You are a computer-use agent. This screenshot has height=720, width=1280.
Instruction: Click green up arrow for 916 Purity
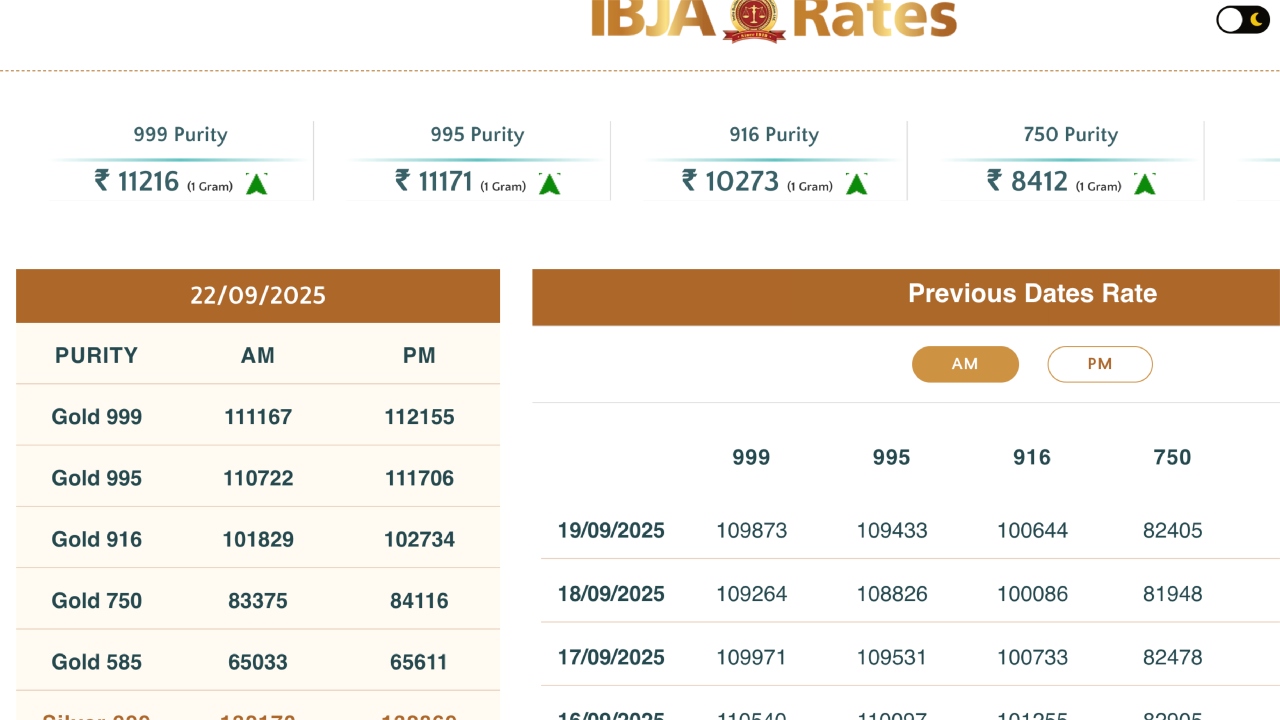[x=856, y=184]
